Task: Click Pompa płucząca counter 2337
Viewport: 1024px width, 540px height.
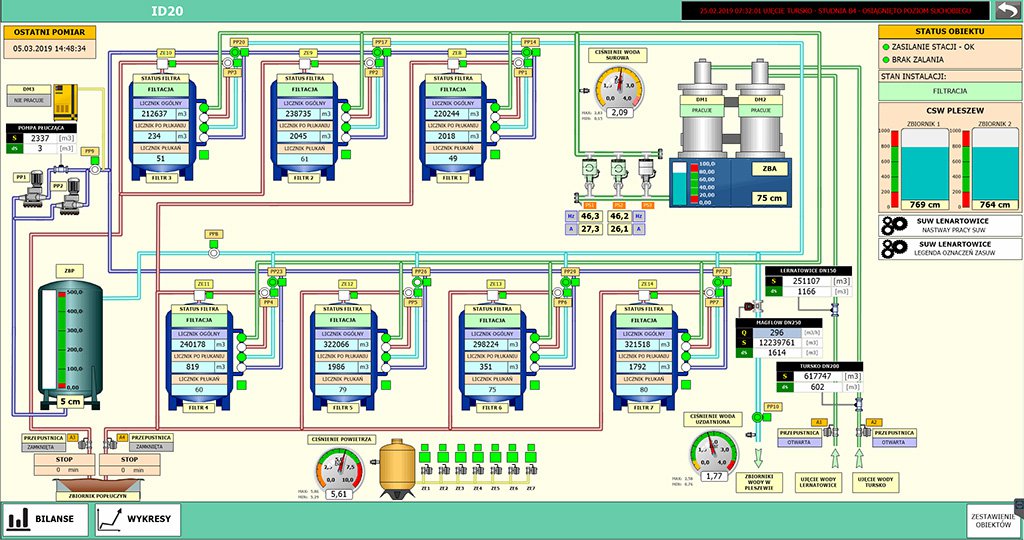Action: [x=40, y=138]
